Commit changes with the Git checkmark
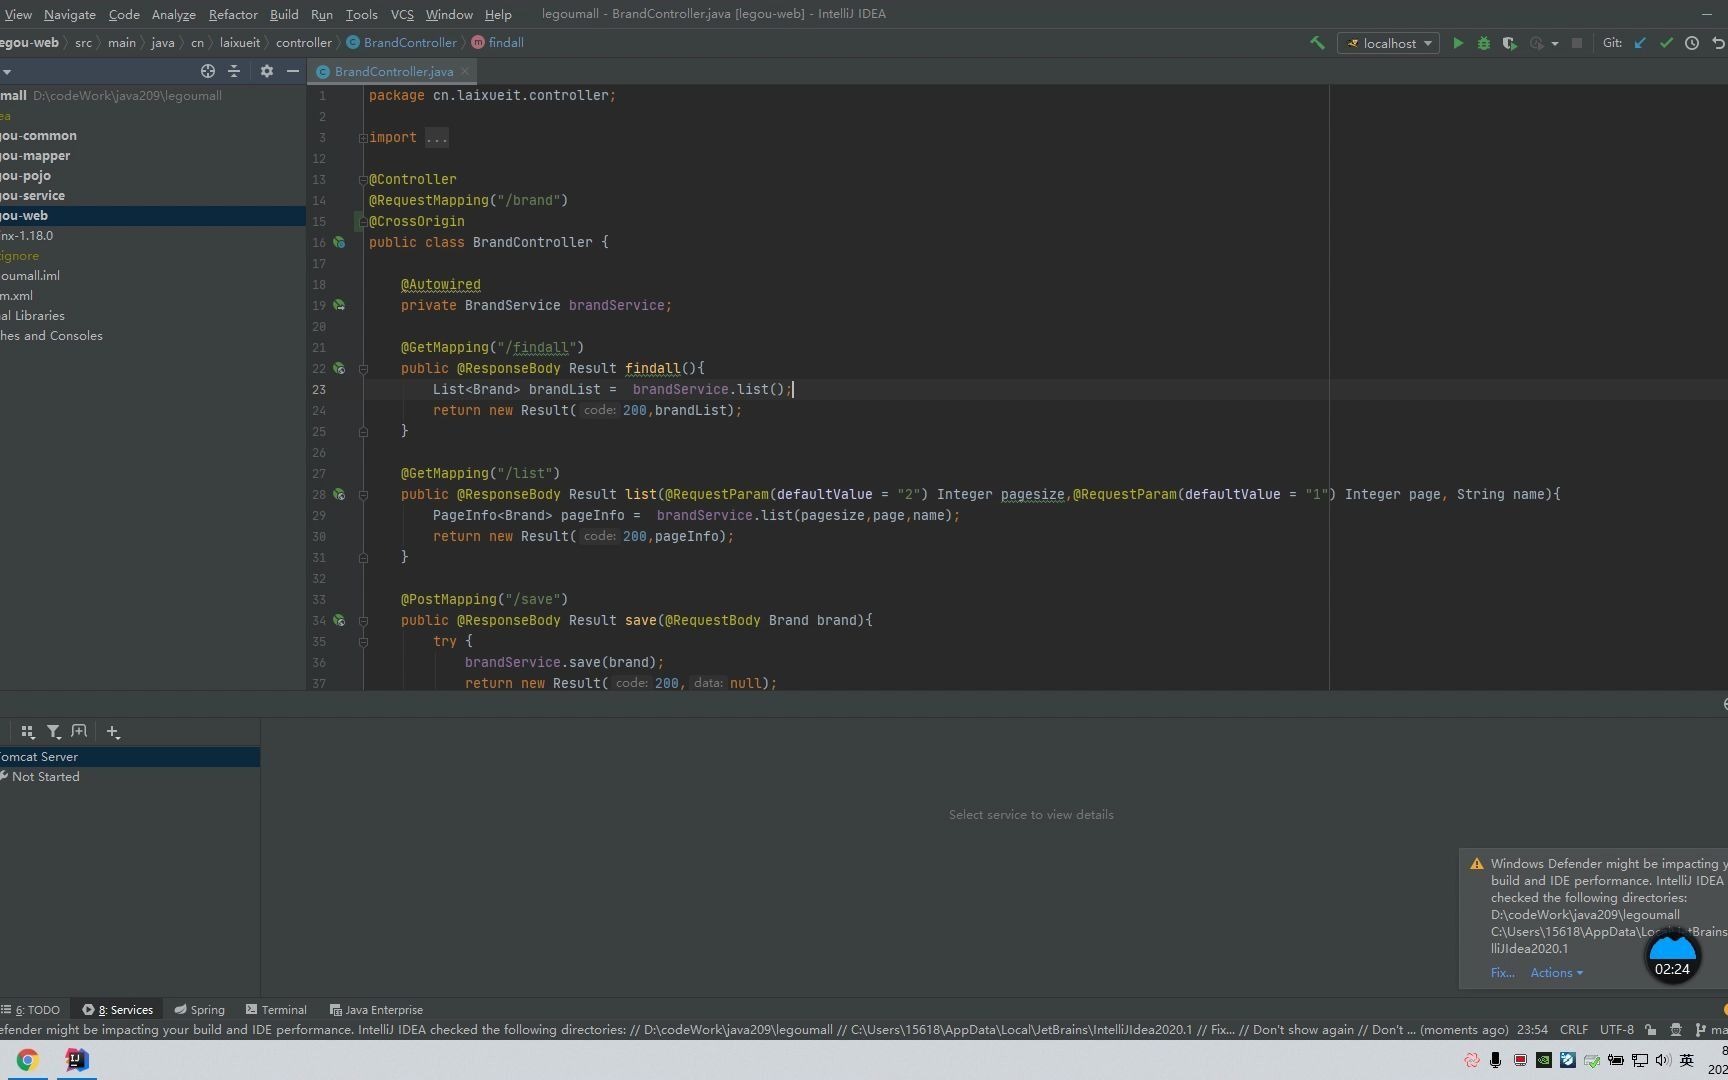The image size is (1728, 1080). click(x=1666, y=43)
